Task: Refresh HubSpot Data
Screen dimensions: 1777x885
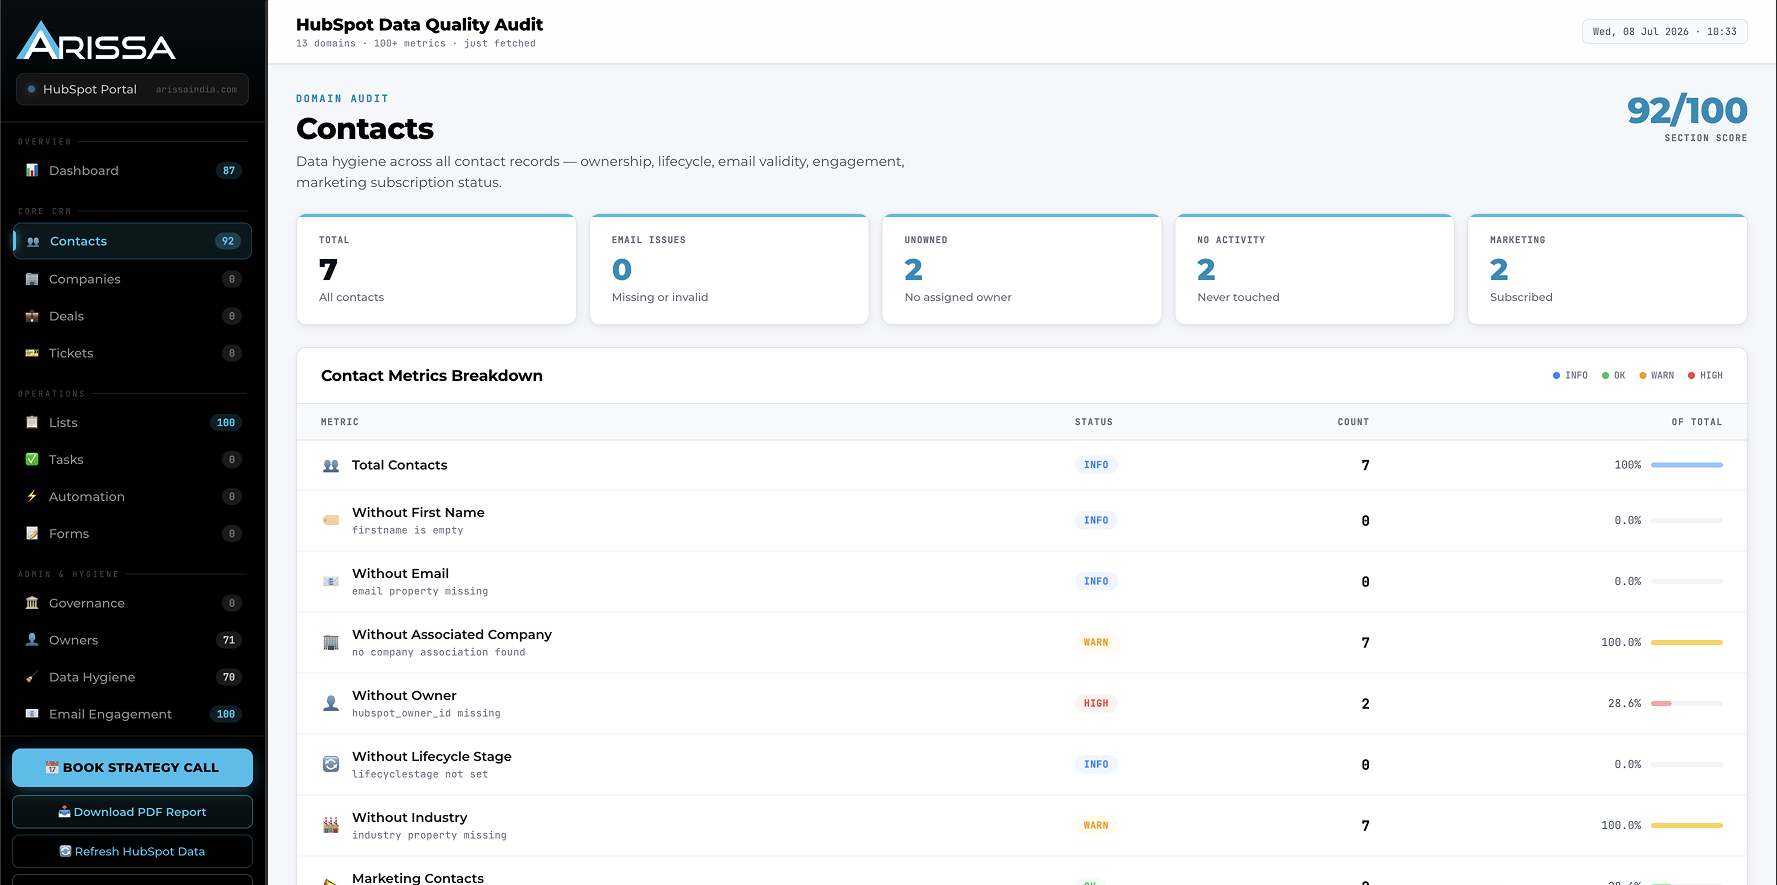Action: click(132, 851)
